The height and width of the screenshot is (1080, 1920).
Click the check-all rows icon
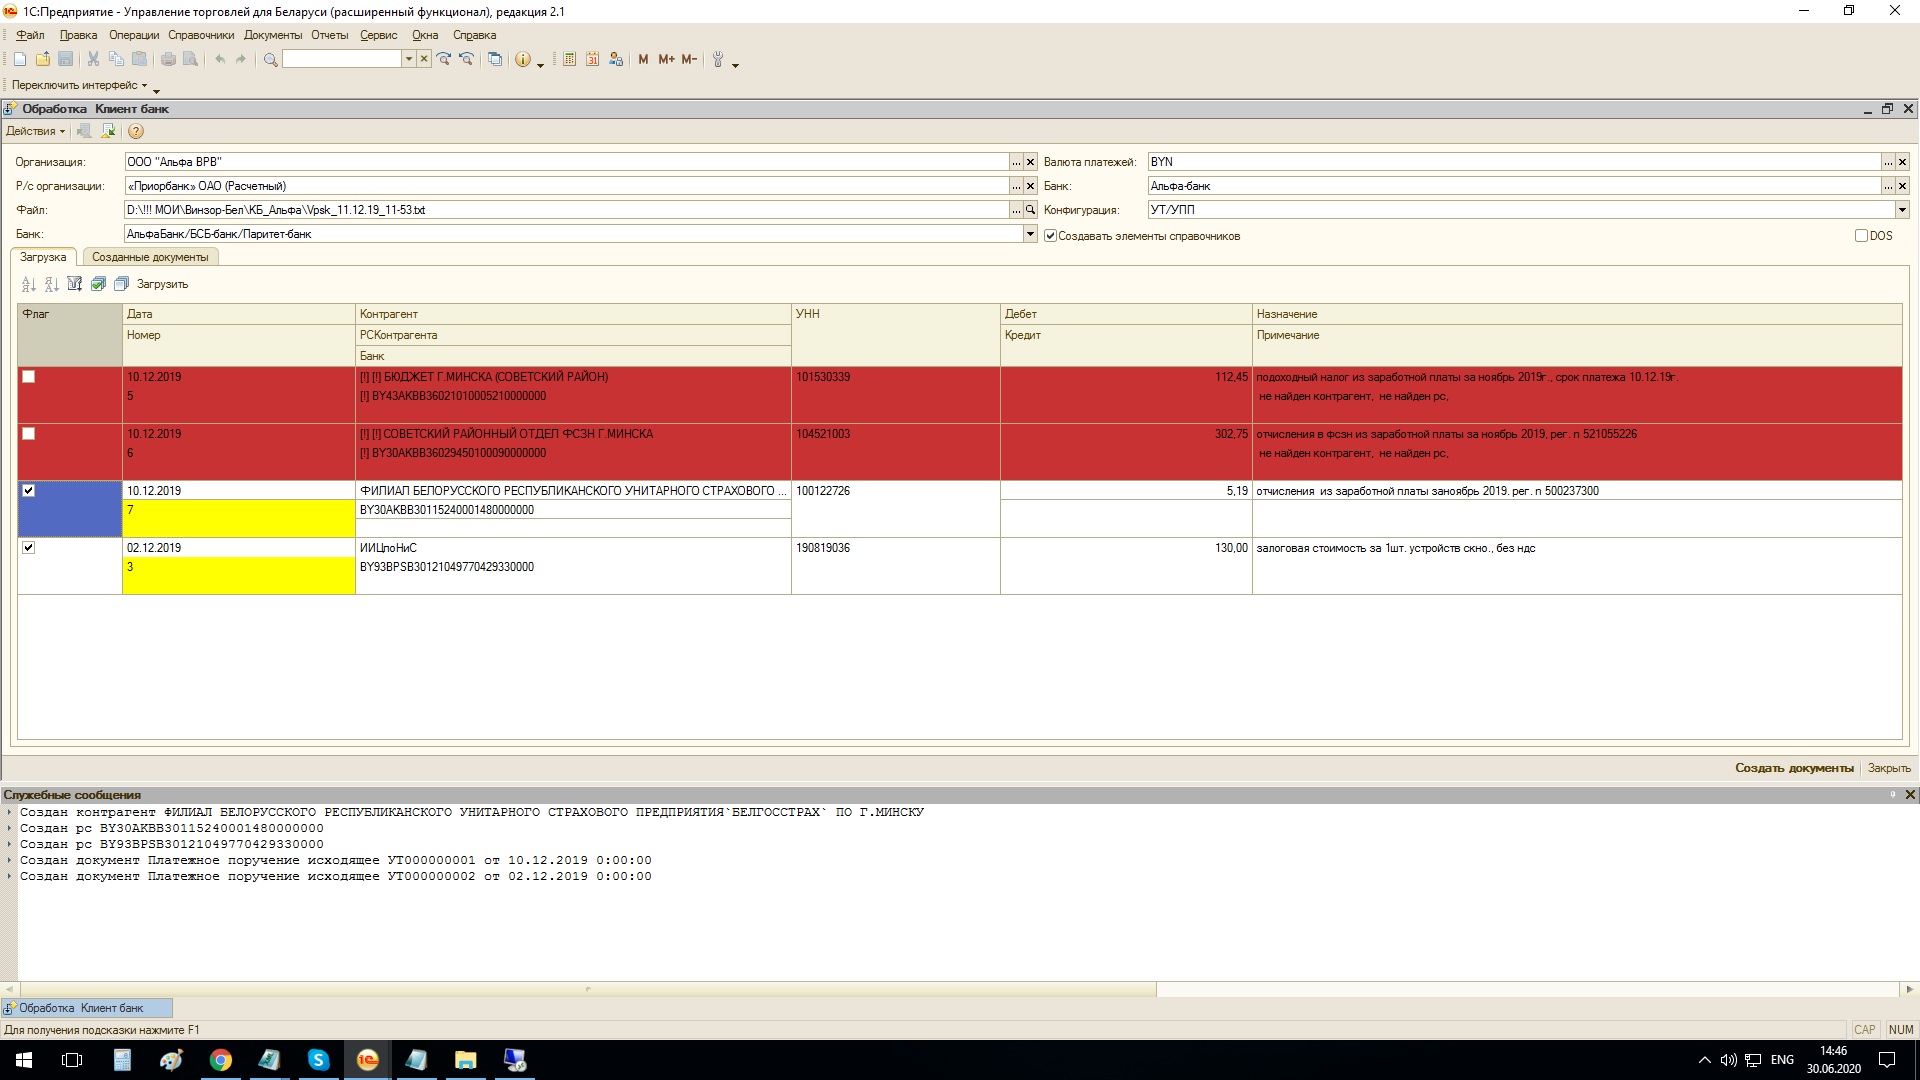[x=98, y=284]
